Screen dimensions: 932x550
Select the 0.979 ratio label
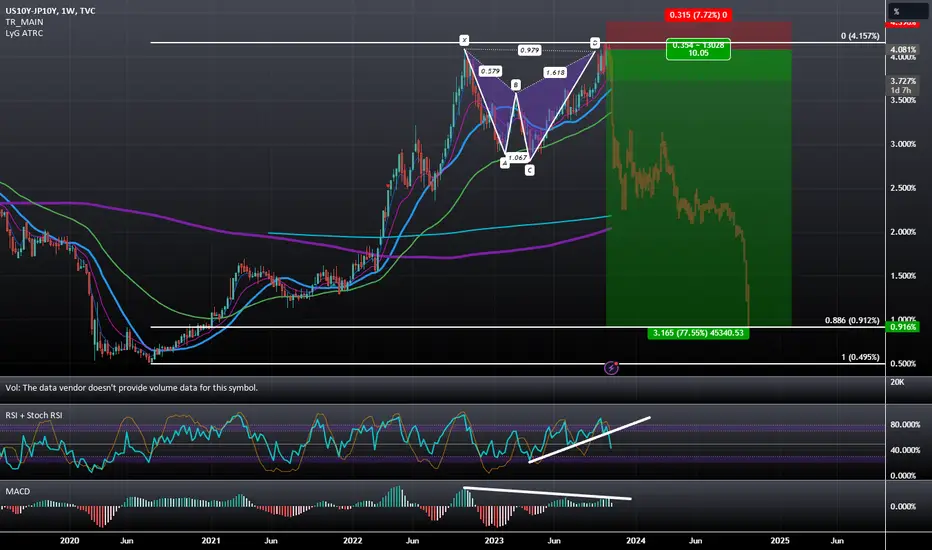[x=530, y=51]
